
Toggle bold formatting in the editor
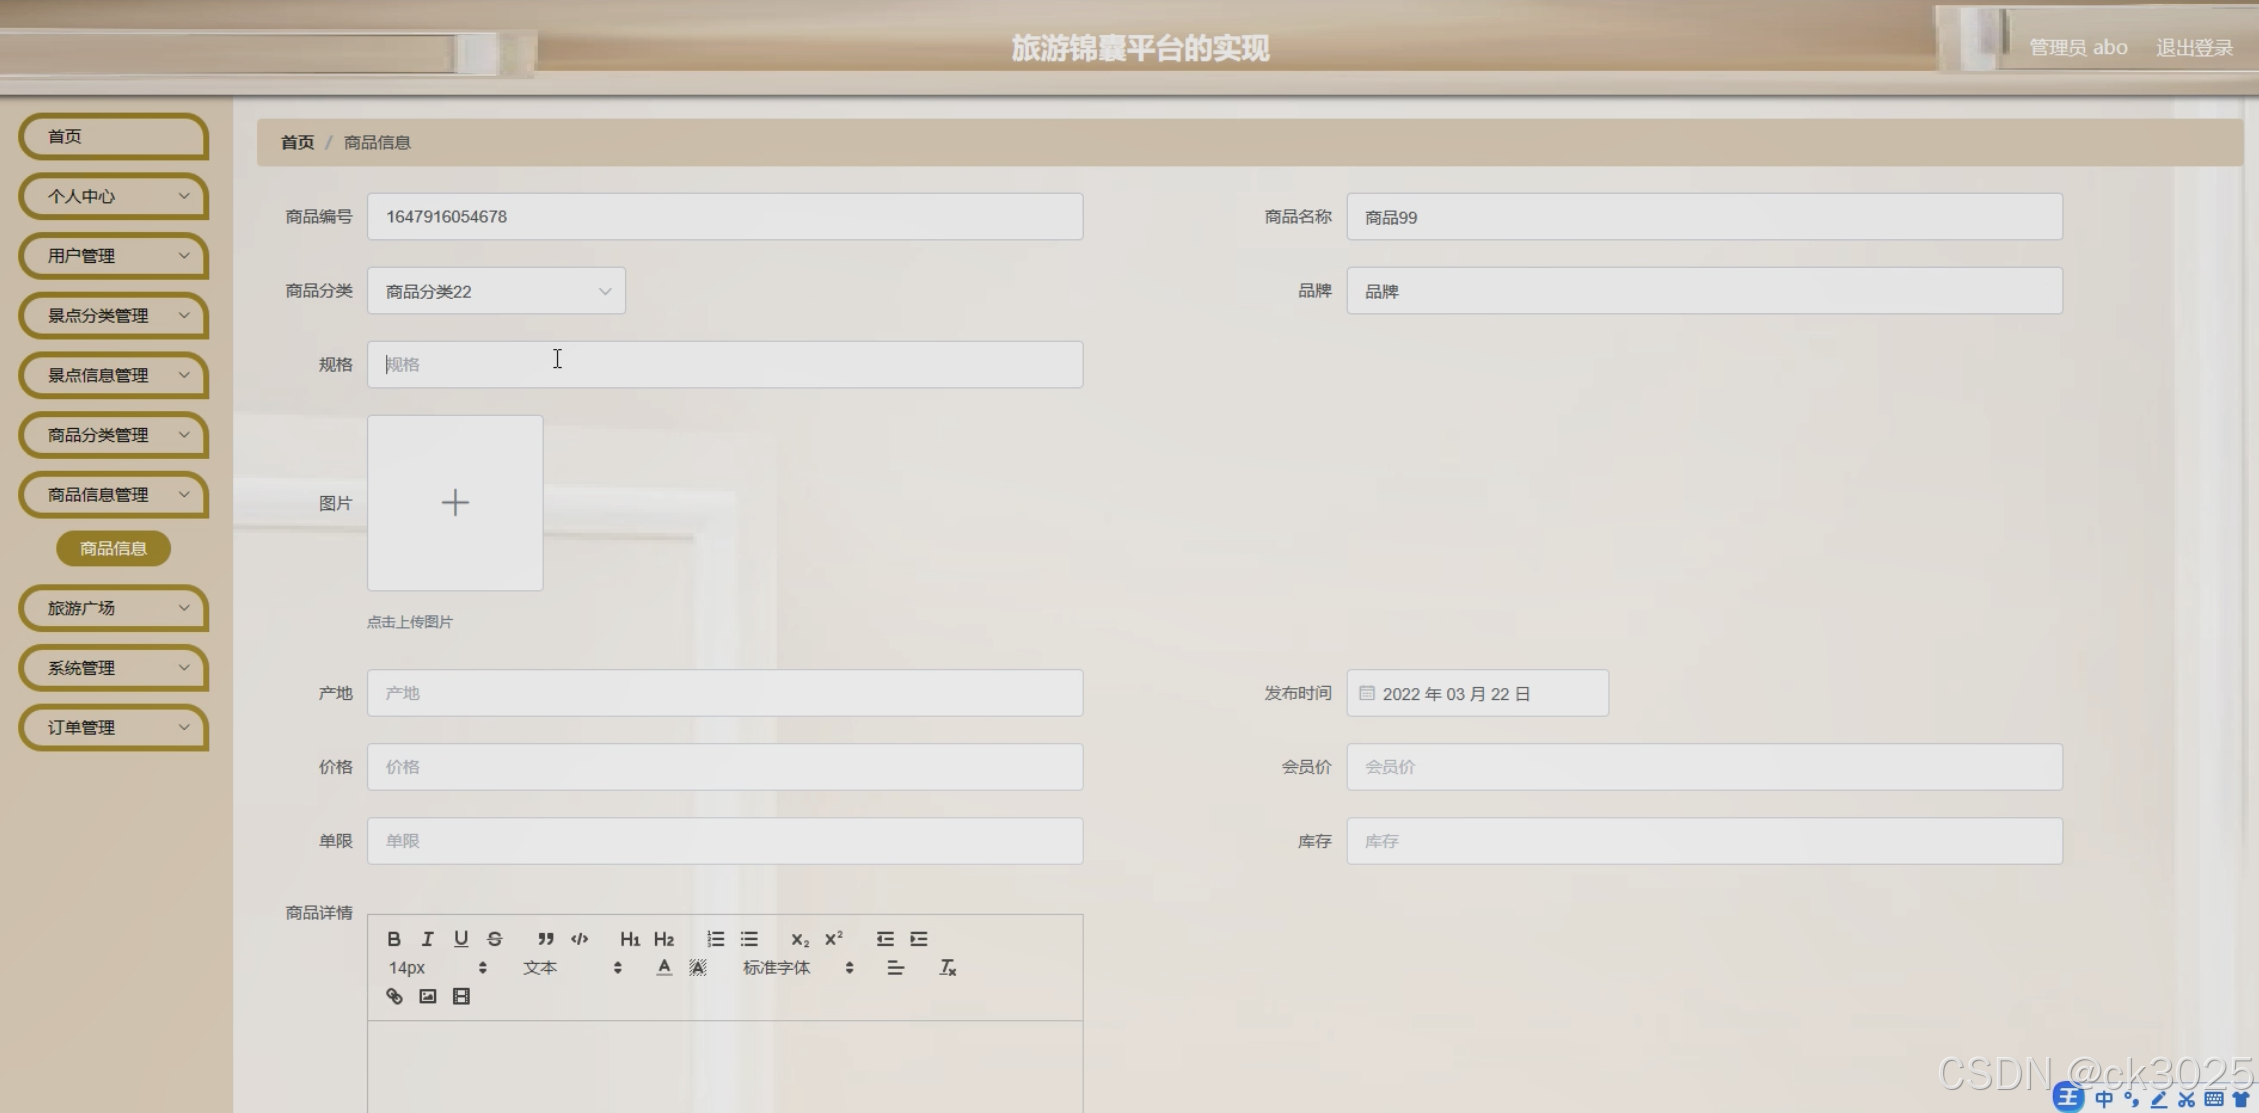click(394, 939)
